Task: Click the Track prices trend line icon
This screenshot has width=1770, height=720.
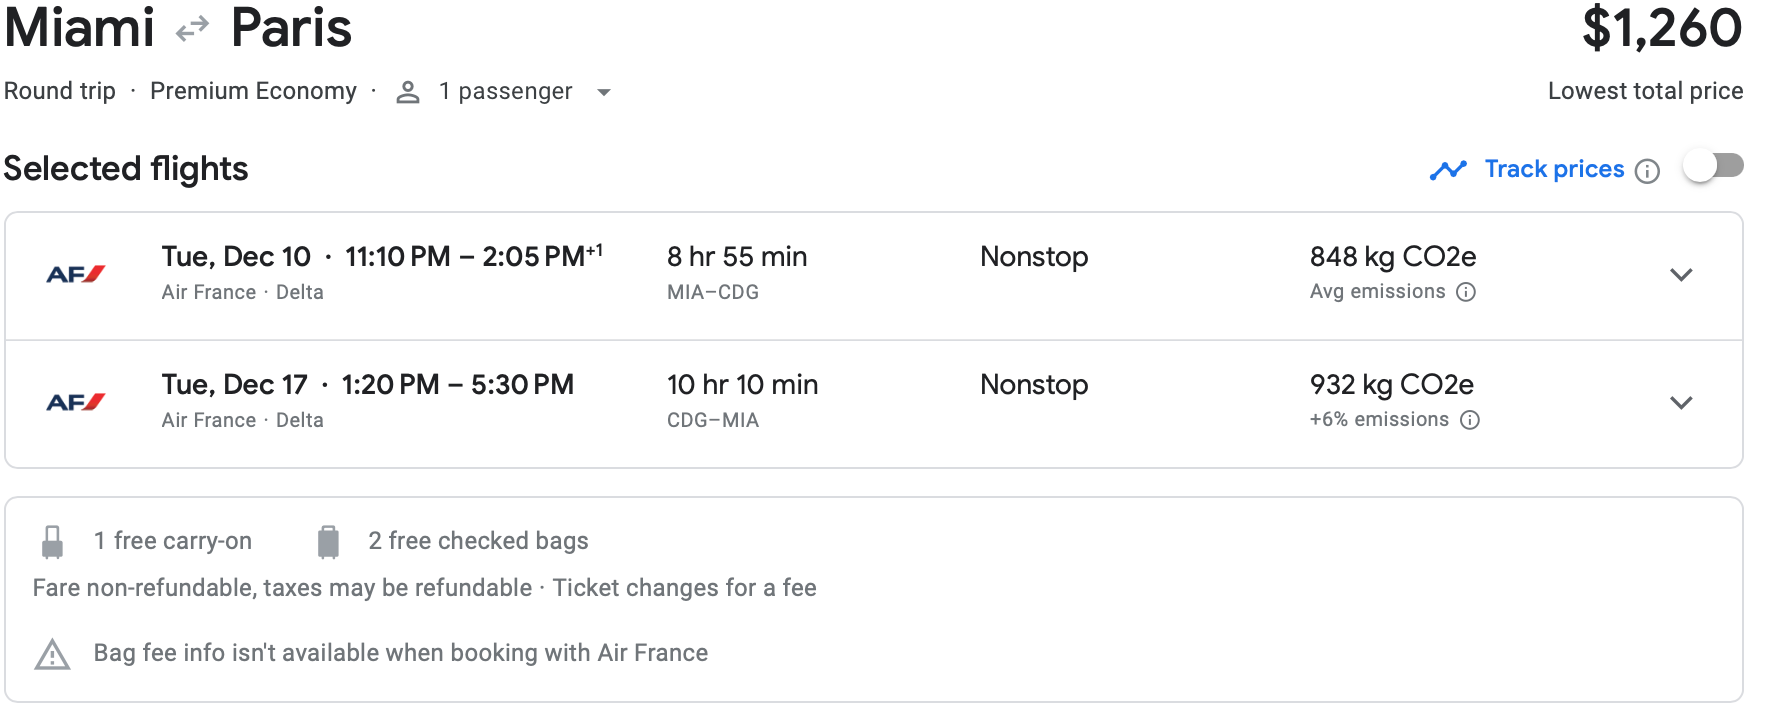Action: tap(1448, 170)
